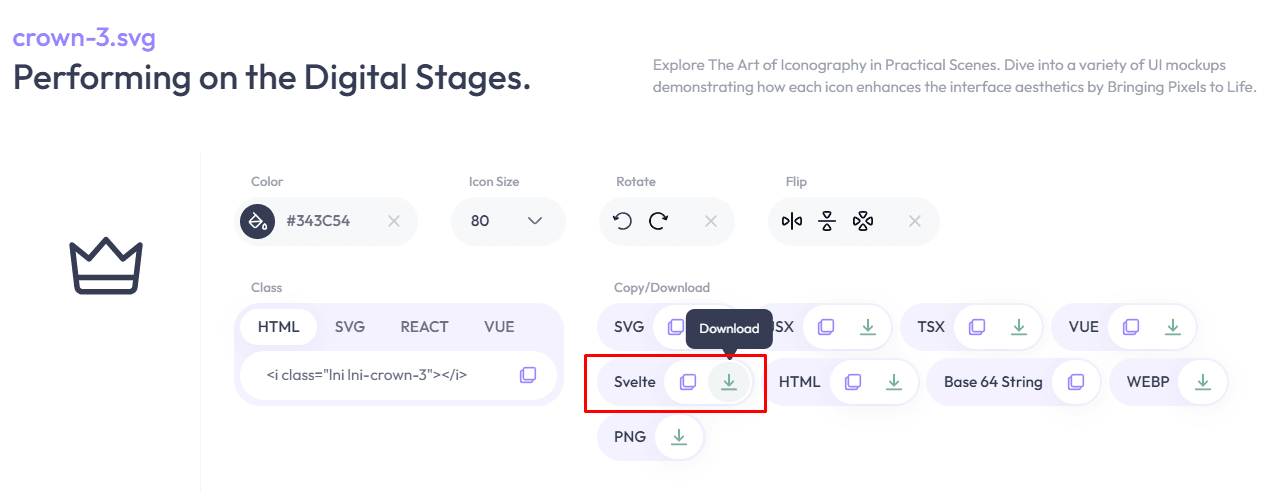Flip the icon vertically

[x=827, y=221]
